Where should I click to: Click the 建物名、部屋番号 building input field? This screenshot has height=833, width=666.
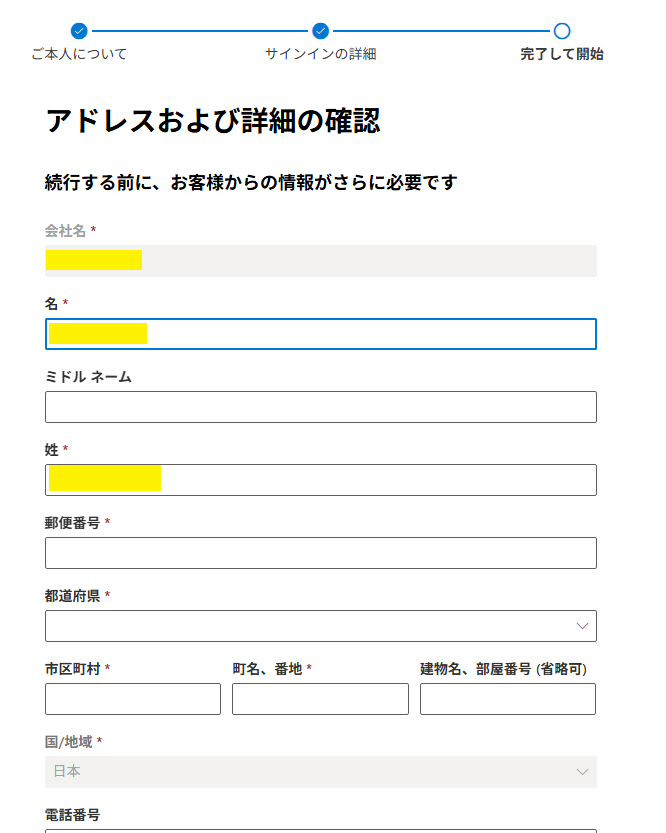(507, 699)
